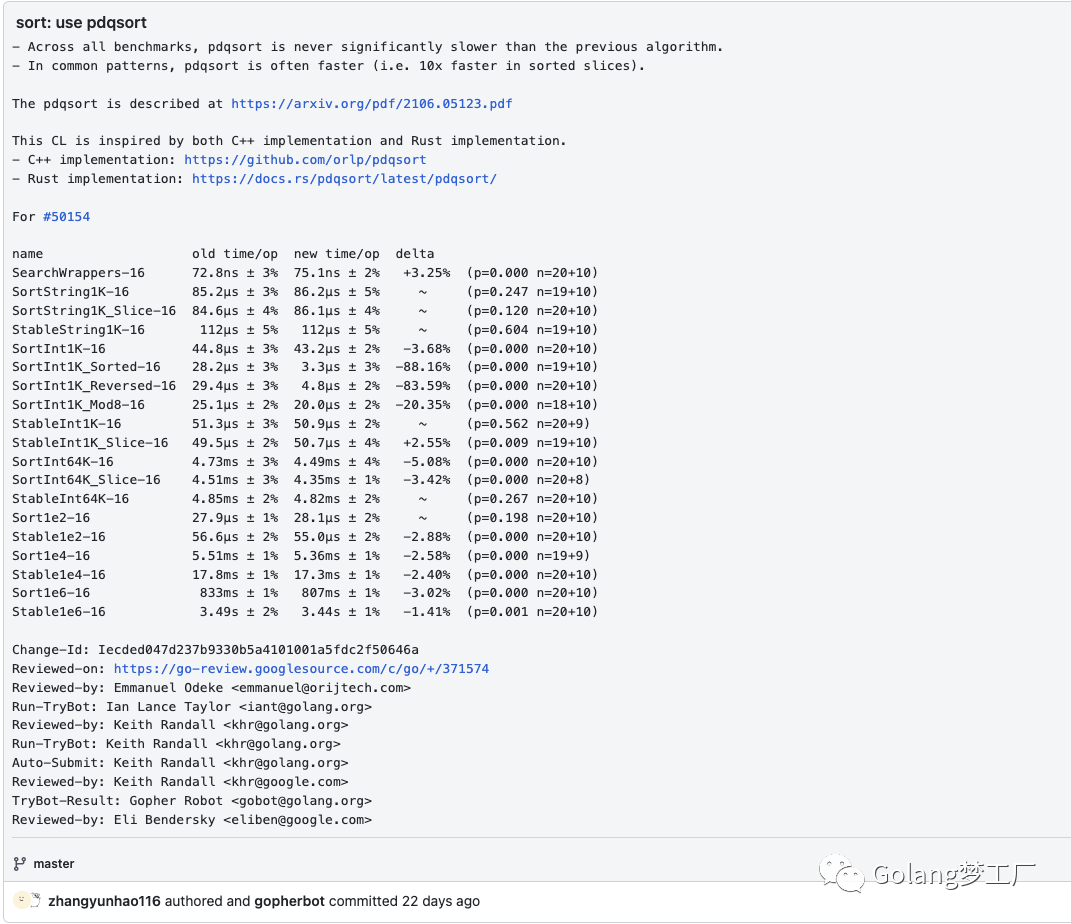
Task: Click the Auto-Submit Keith Randall line
Action: (180, 763)
